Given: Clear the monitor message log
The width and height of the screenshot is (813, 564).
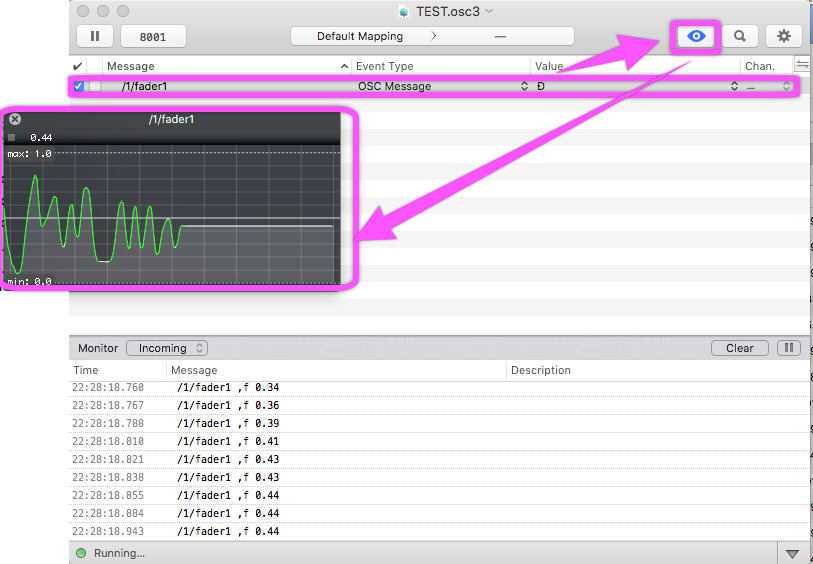Looking at the screenshot, I should coord(739,348).
